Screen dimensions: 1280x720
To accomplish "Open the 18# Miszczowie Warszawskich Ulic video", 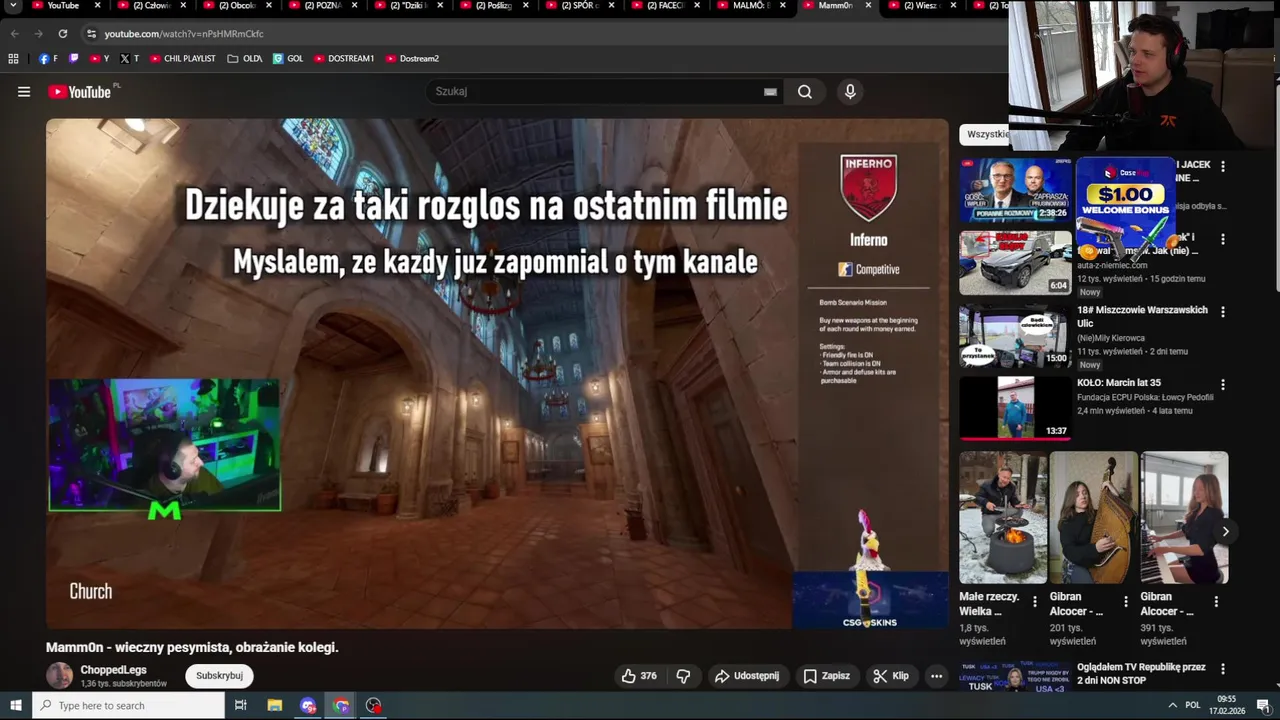I will tap(1142, 317).
